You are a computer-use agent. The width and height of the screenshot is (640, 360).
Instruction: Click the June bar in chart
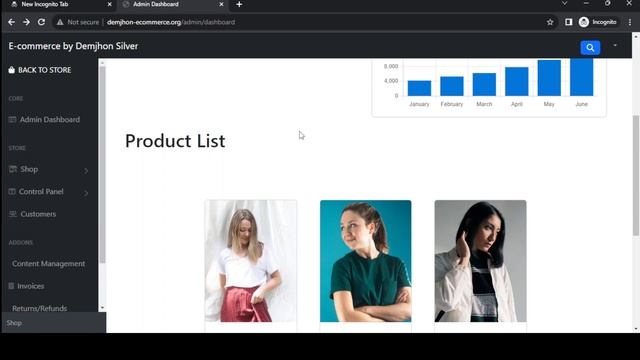[582, 77]
